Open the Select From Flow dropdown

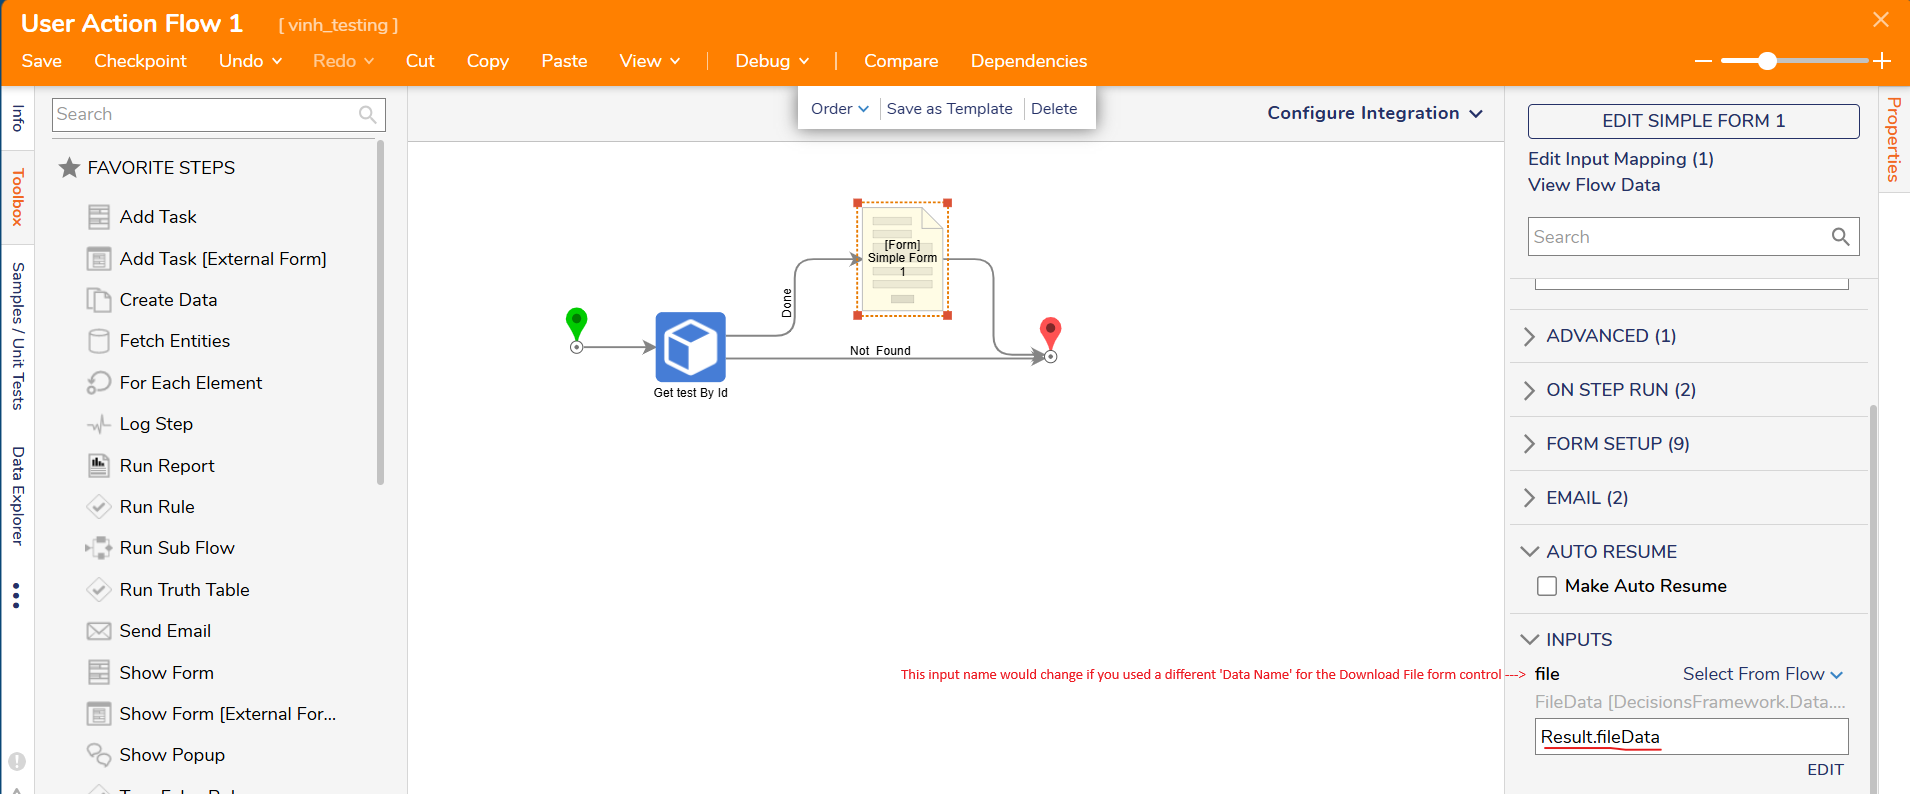pos(1762,674)
